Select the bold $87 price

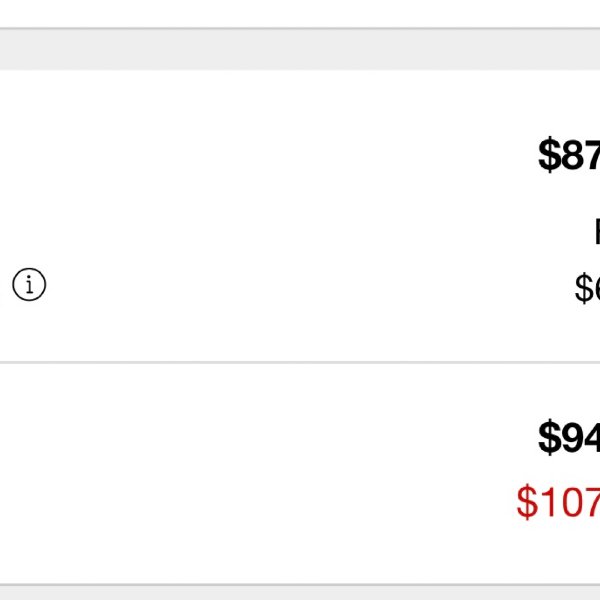(x=569, y=155)
